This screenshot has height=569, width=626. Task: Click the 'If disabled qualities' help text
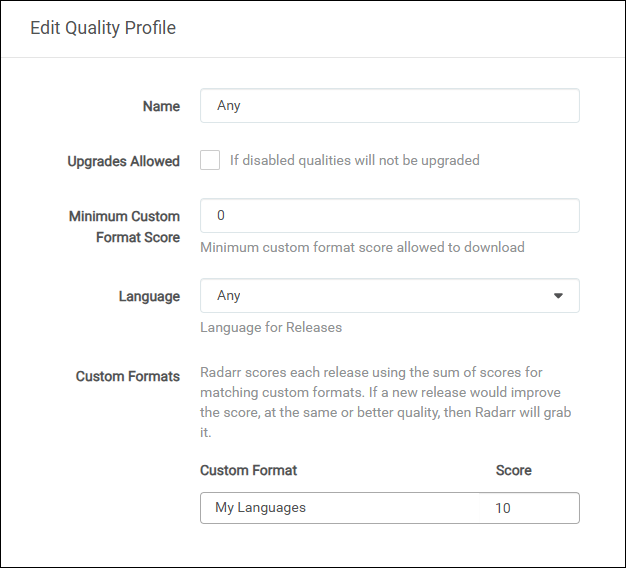354,160
